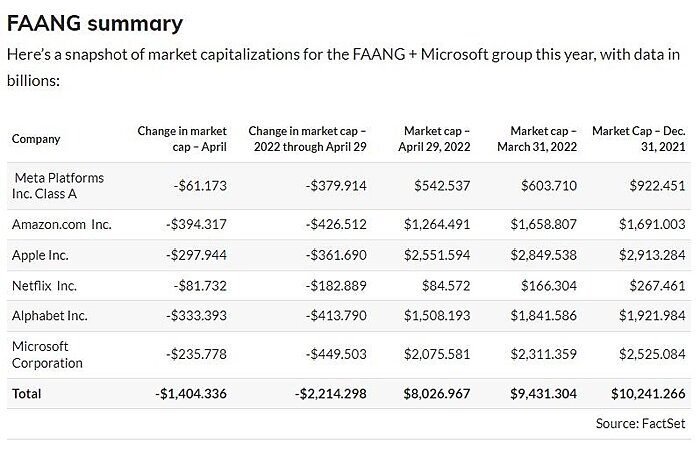Image resolution: width=700 pixels, height=451 pixels.
Task: Click the Company column header
Action: [36, 139]
